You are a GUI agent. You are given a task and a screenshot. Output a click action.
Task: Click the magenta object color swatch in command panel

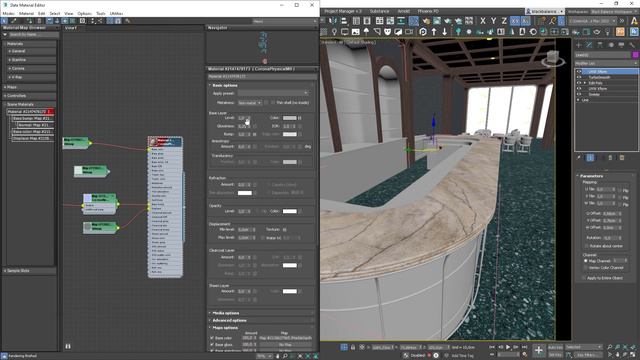click(635, 55)
